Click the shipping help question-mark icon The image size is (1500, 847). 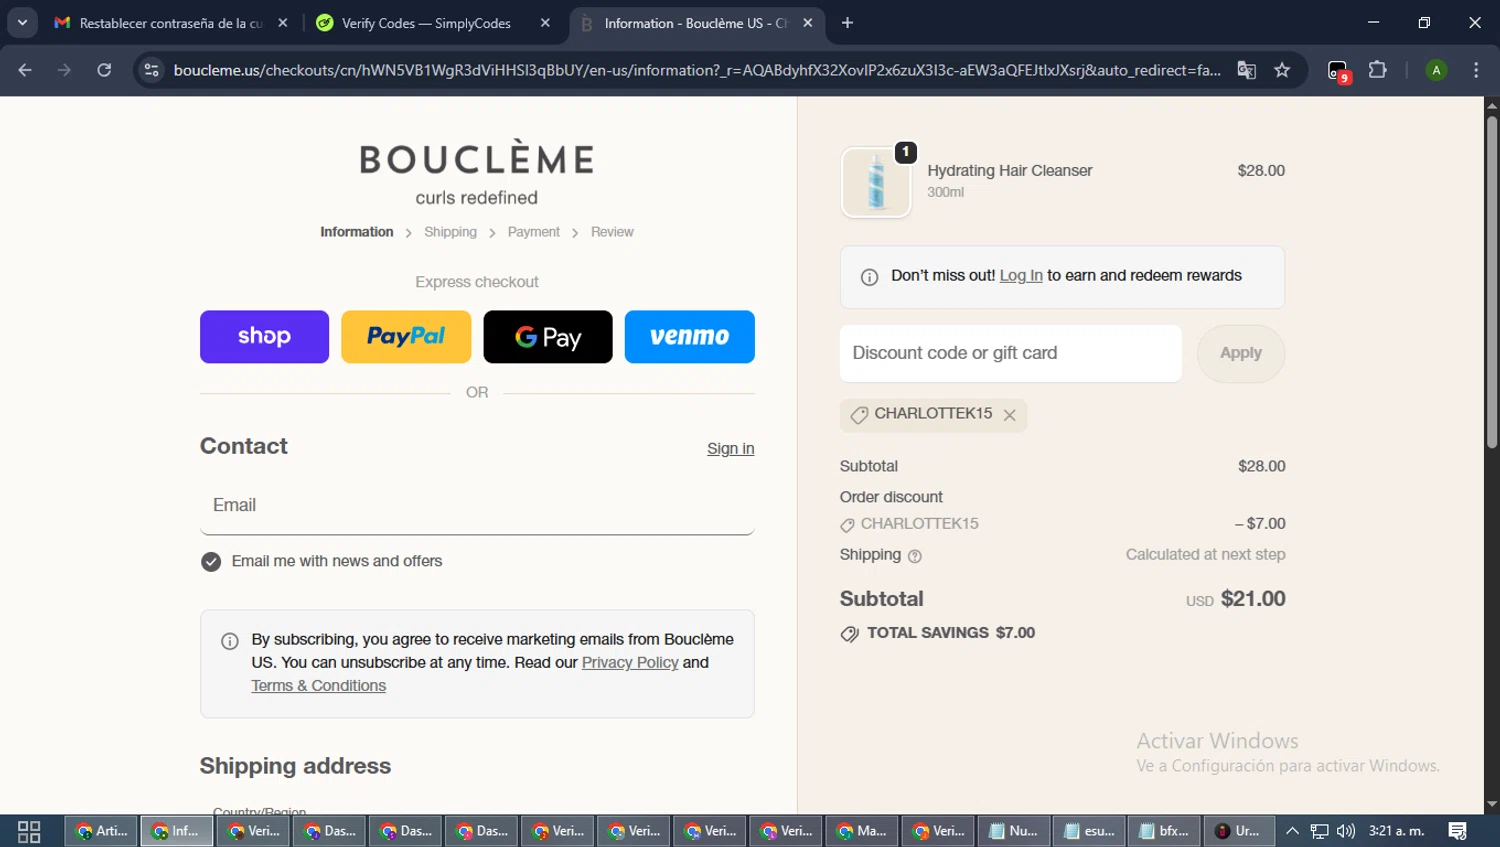pos(914,556)
